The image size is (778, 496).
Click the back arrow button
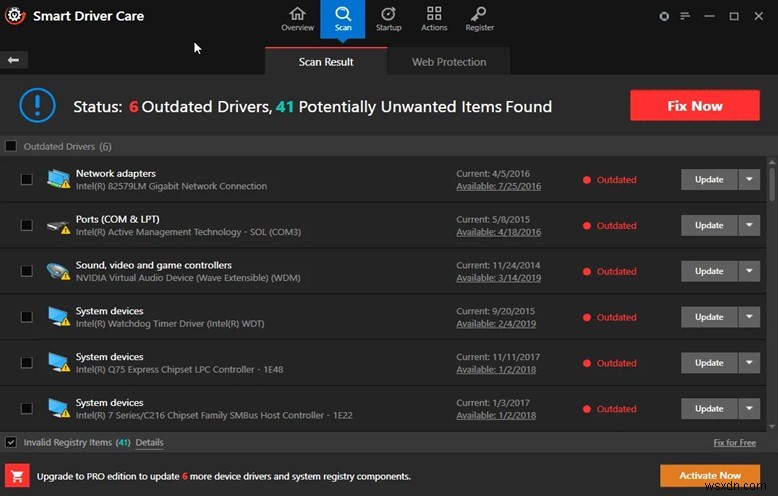point(14,60)
